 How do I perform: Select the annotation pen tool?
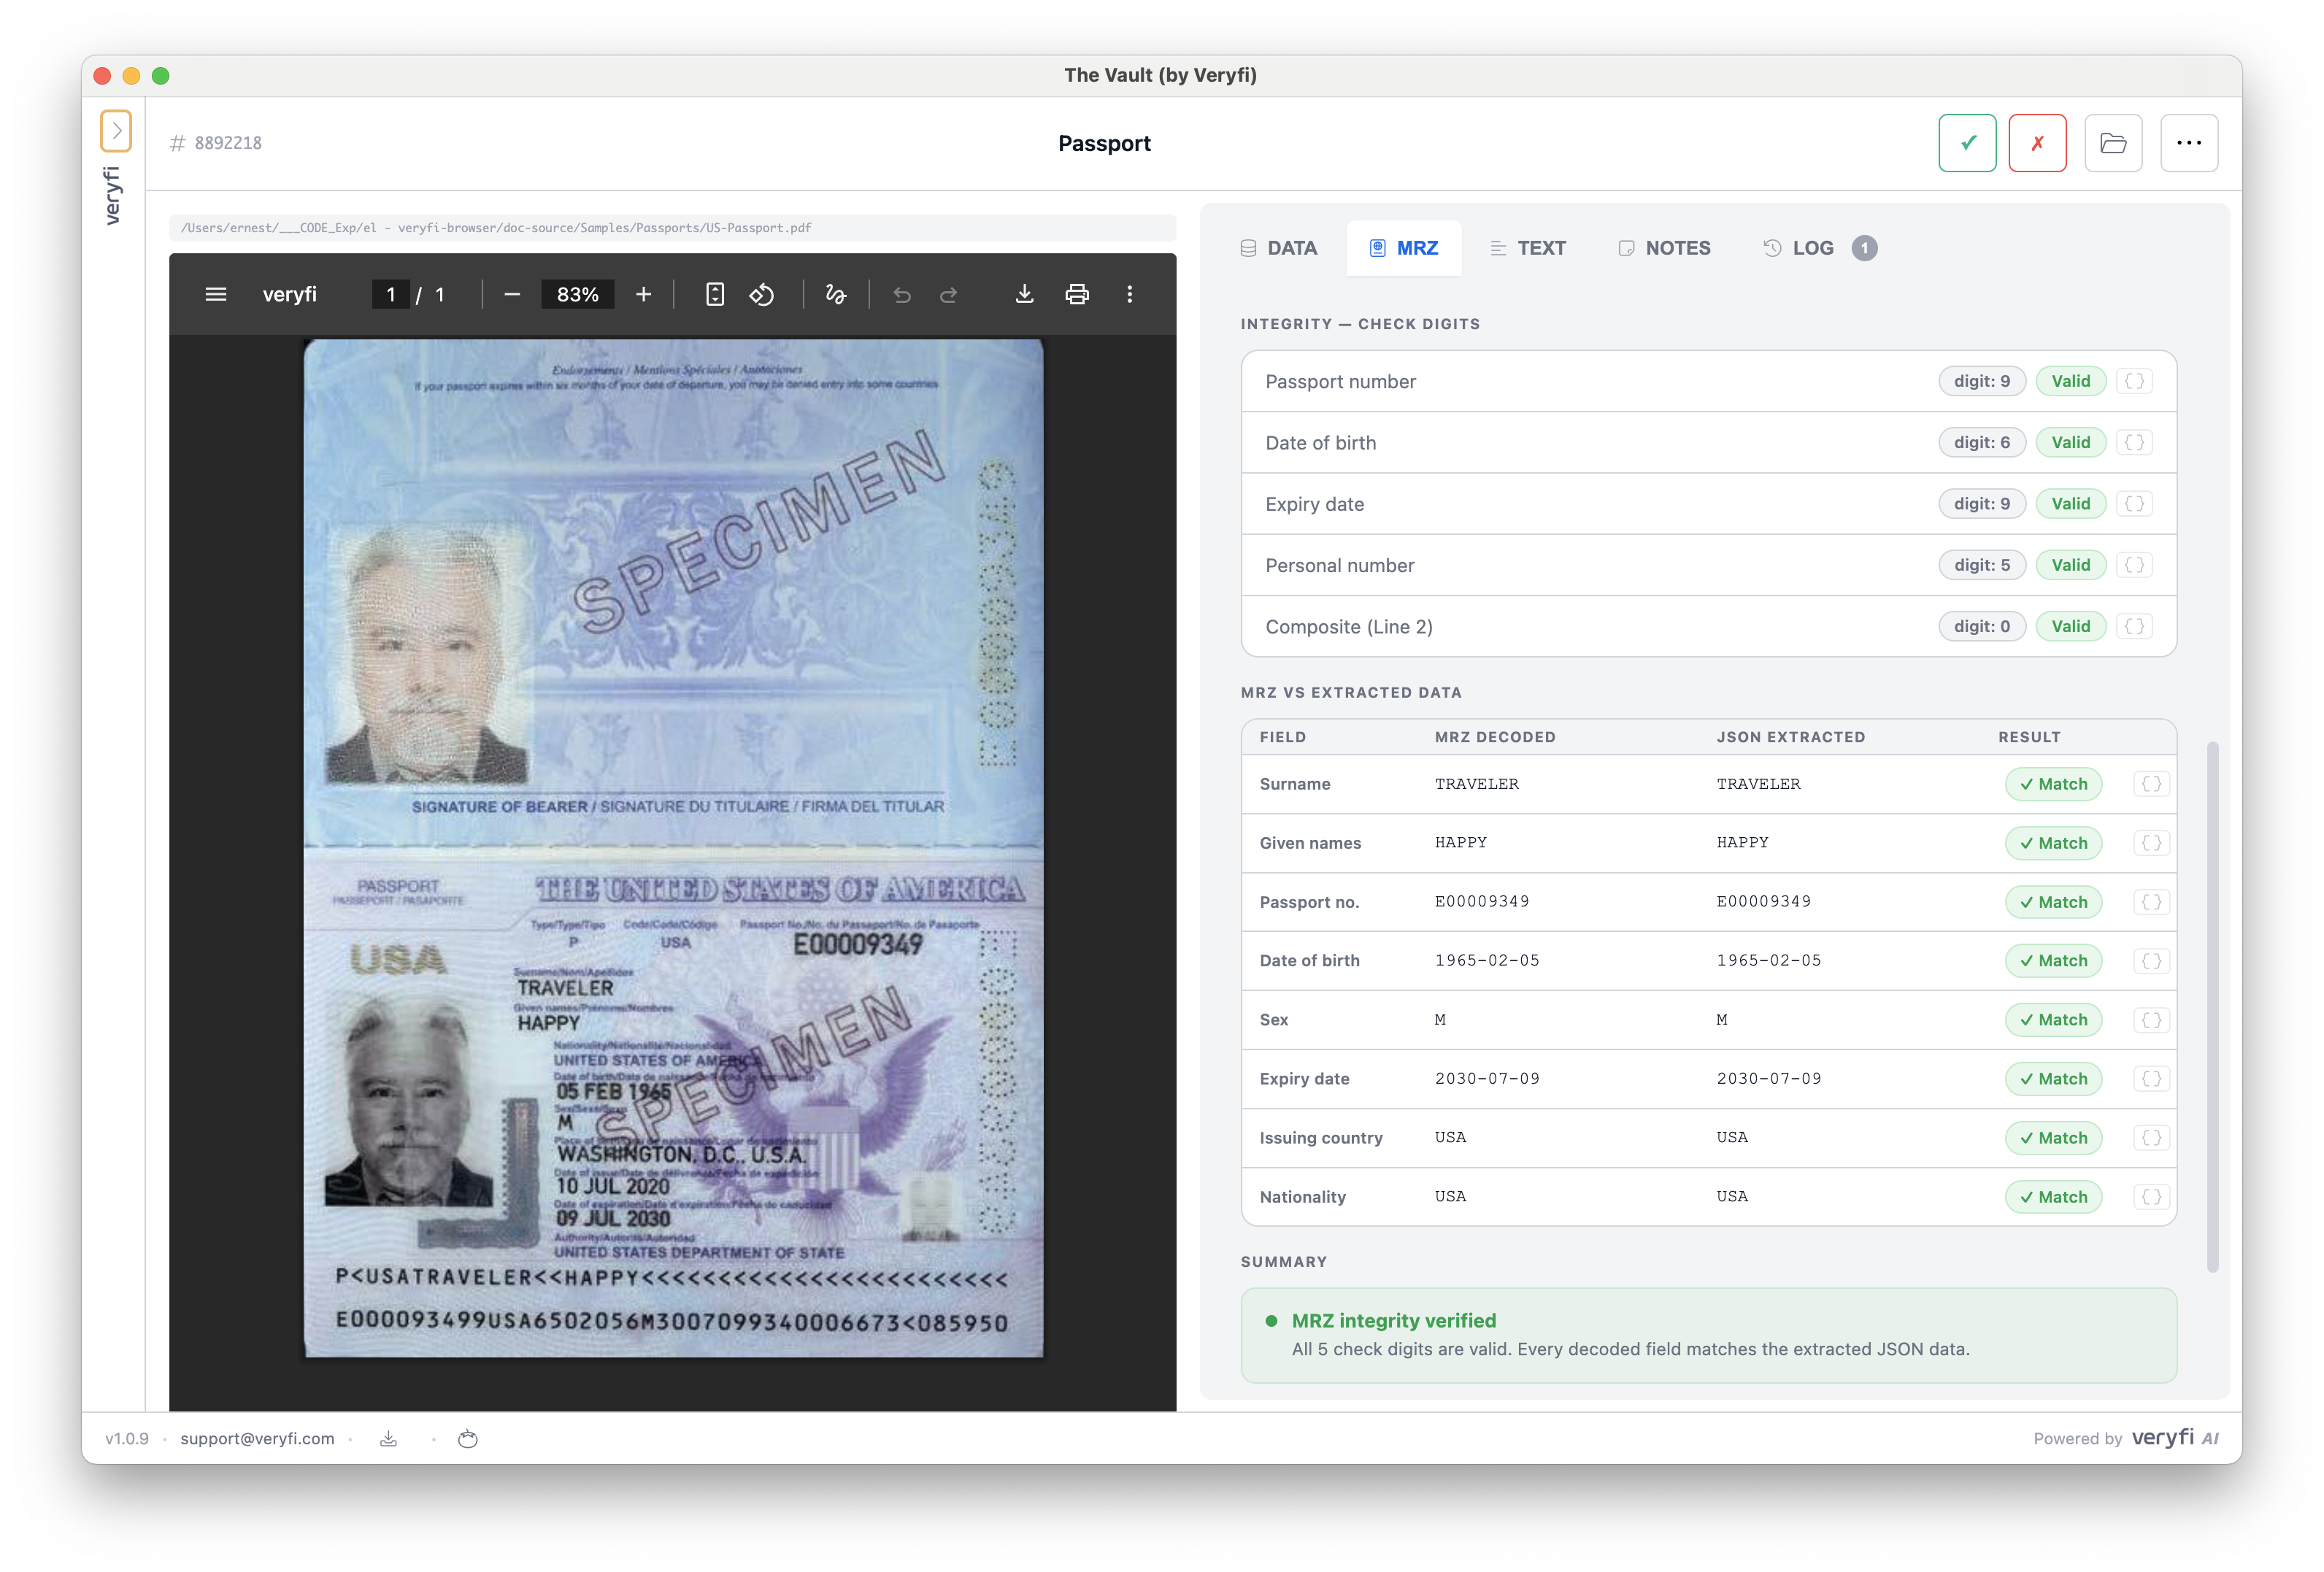(x=836, y=294)
